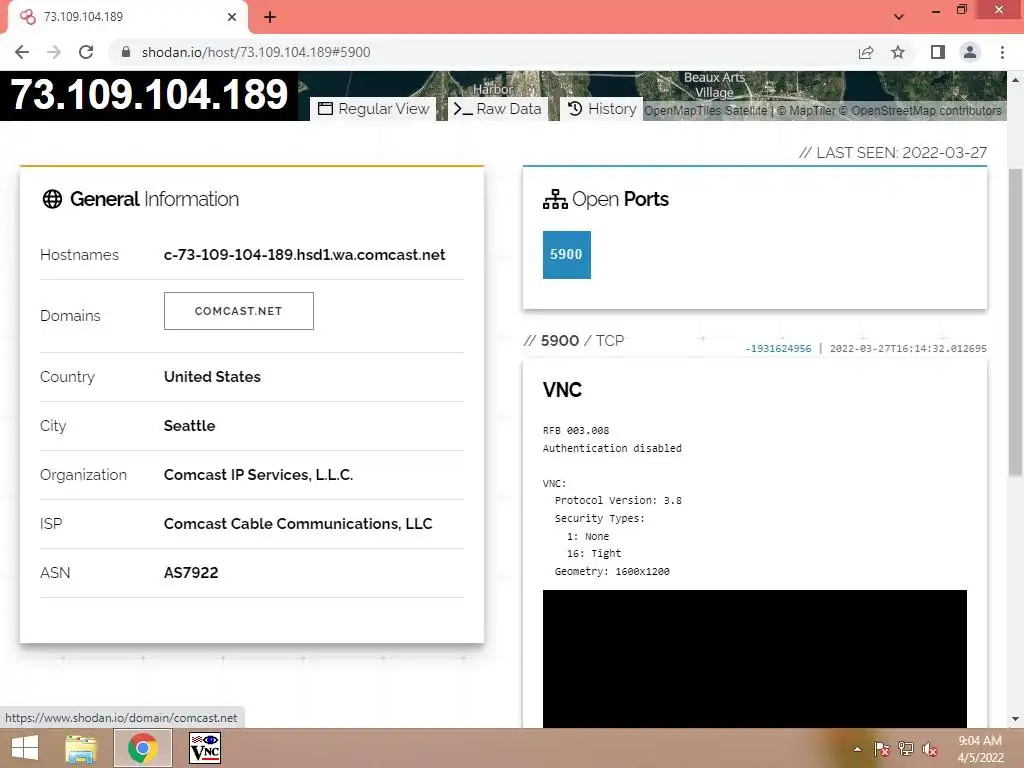The width and height of the screenshot is (1024, 768).
Task: Click the Authentication disabled line
Action: coord(612,449)
